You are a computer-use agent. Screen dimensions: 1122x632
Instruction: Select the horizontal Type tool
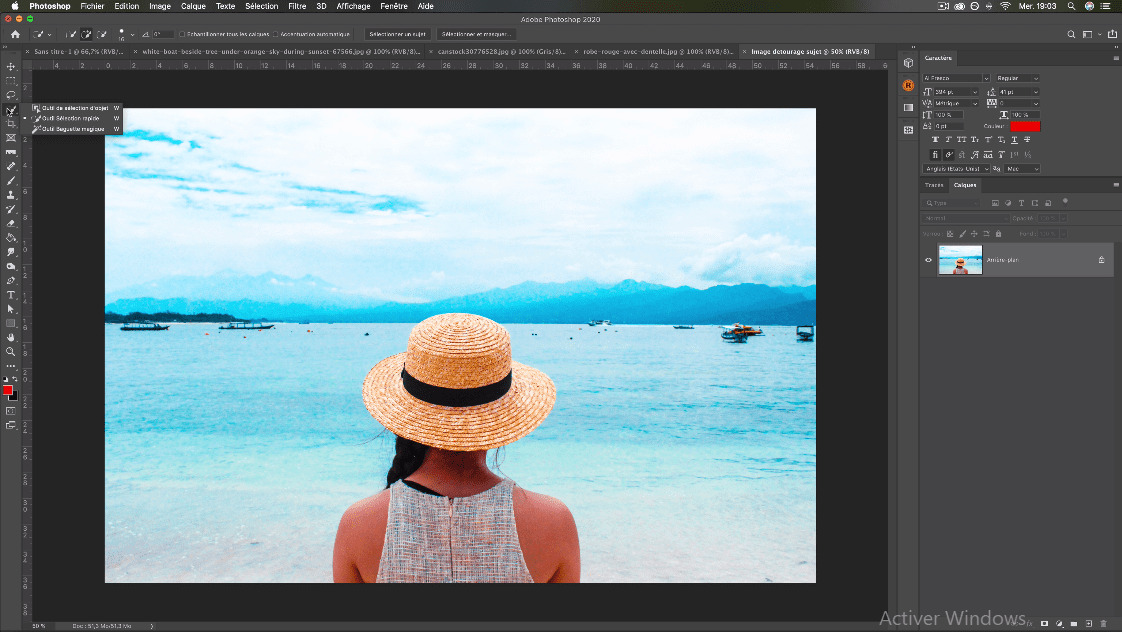point(11,295)
